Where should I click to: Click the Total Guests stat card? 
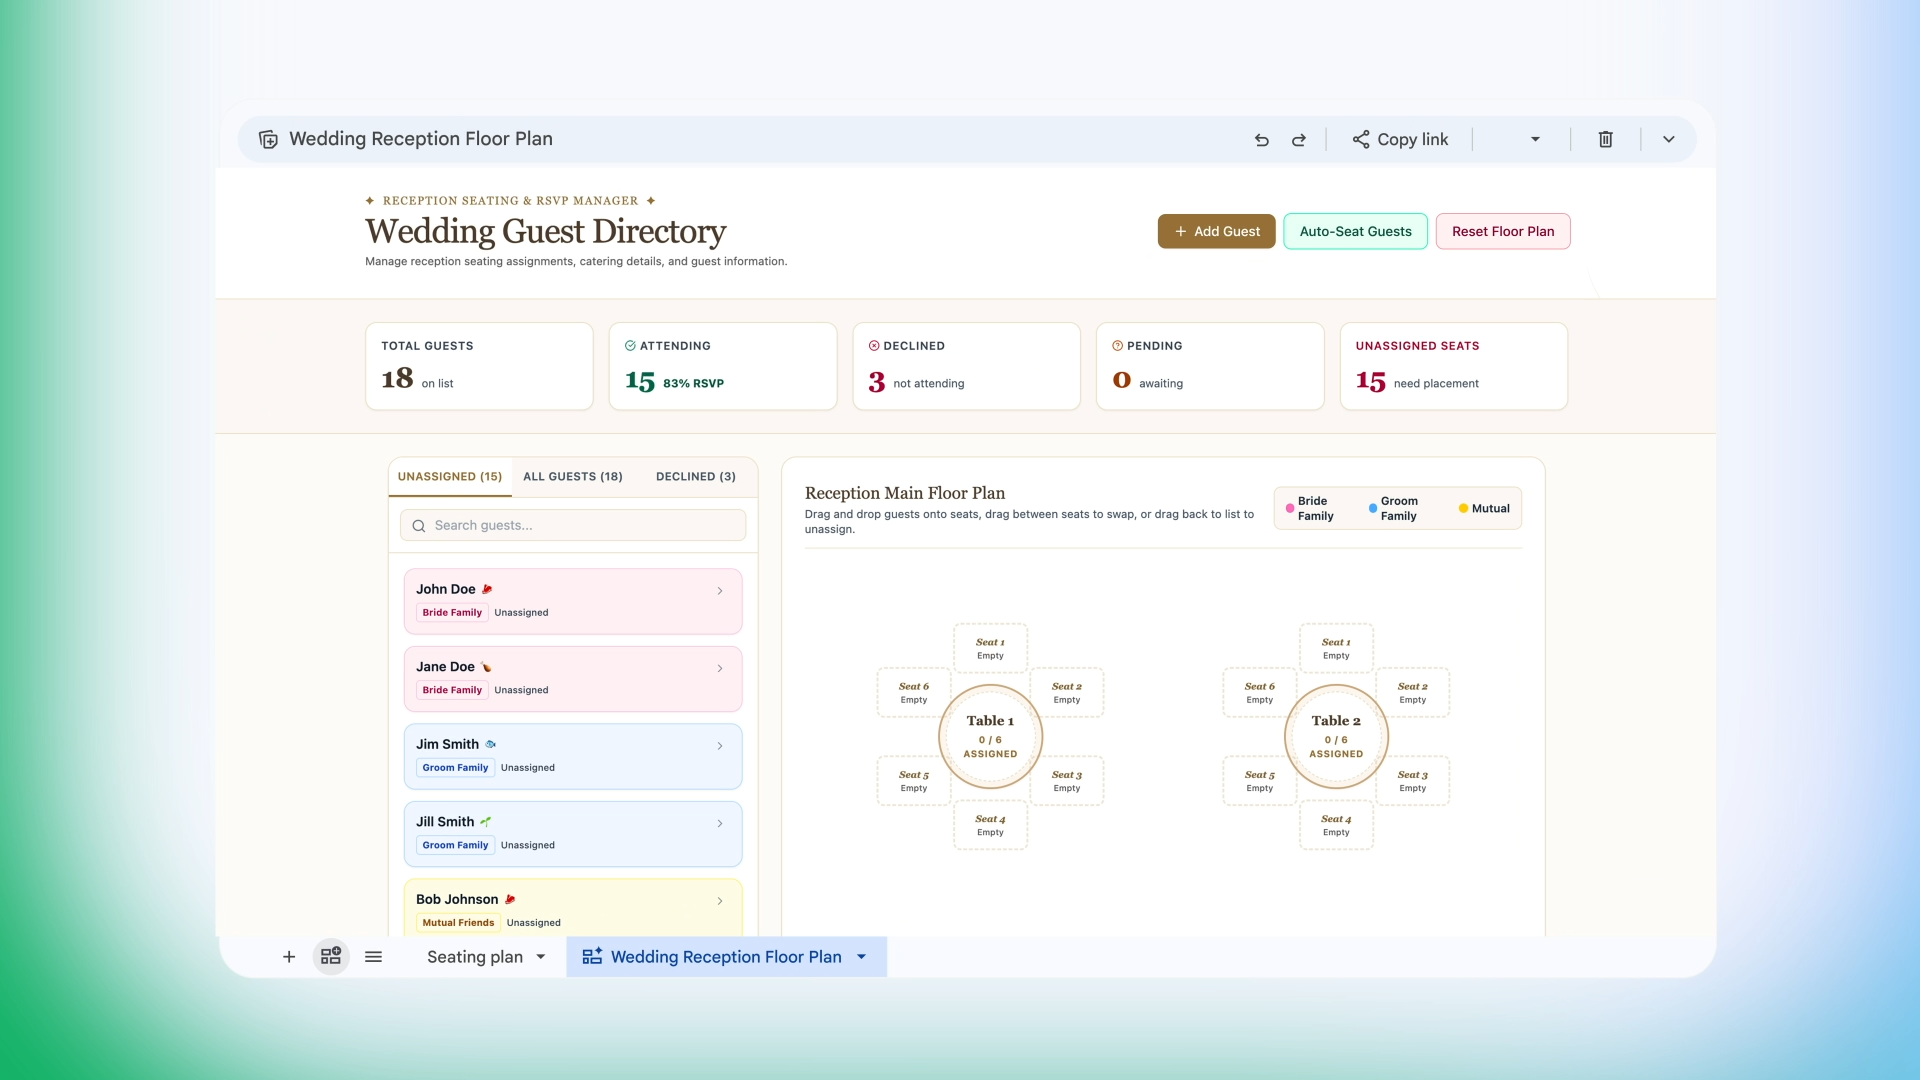[479, 366]
